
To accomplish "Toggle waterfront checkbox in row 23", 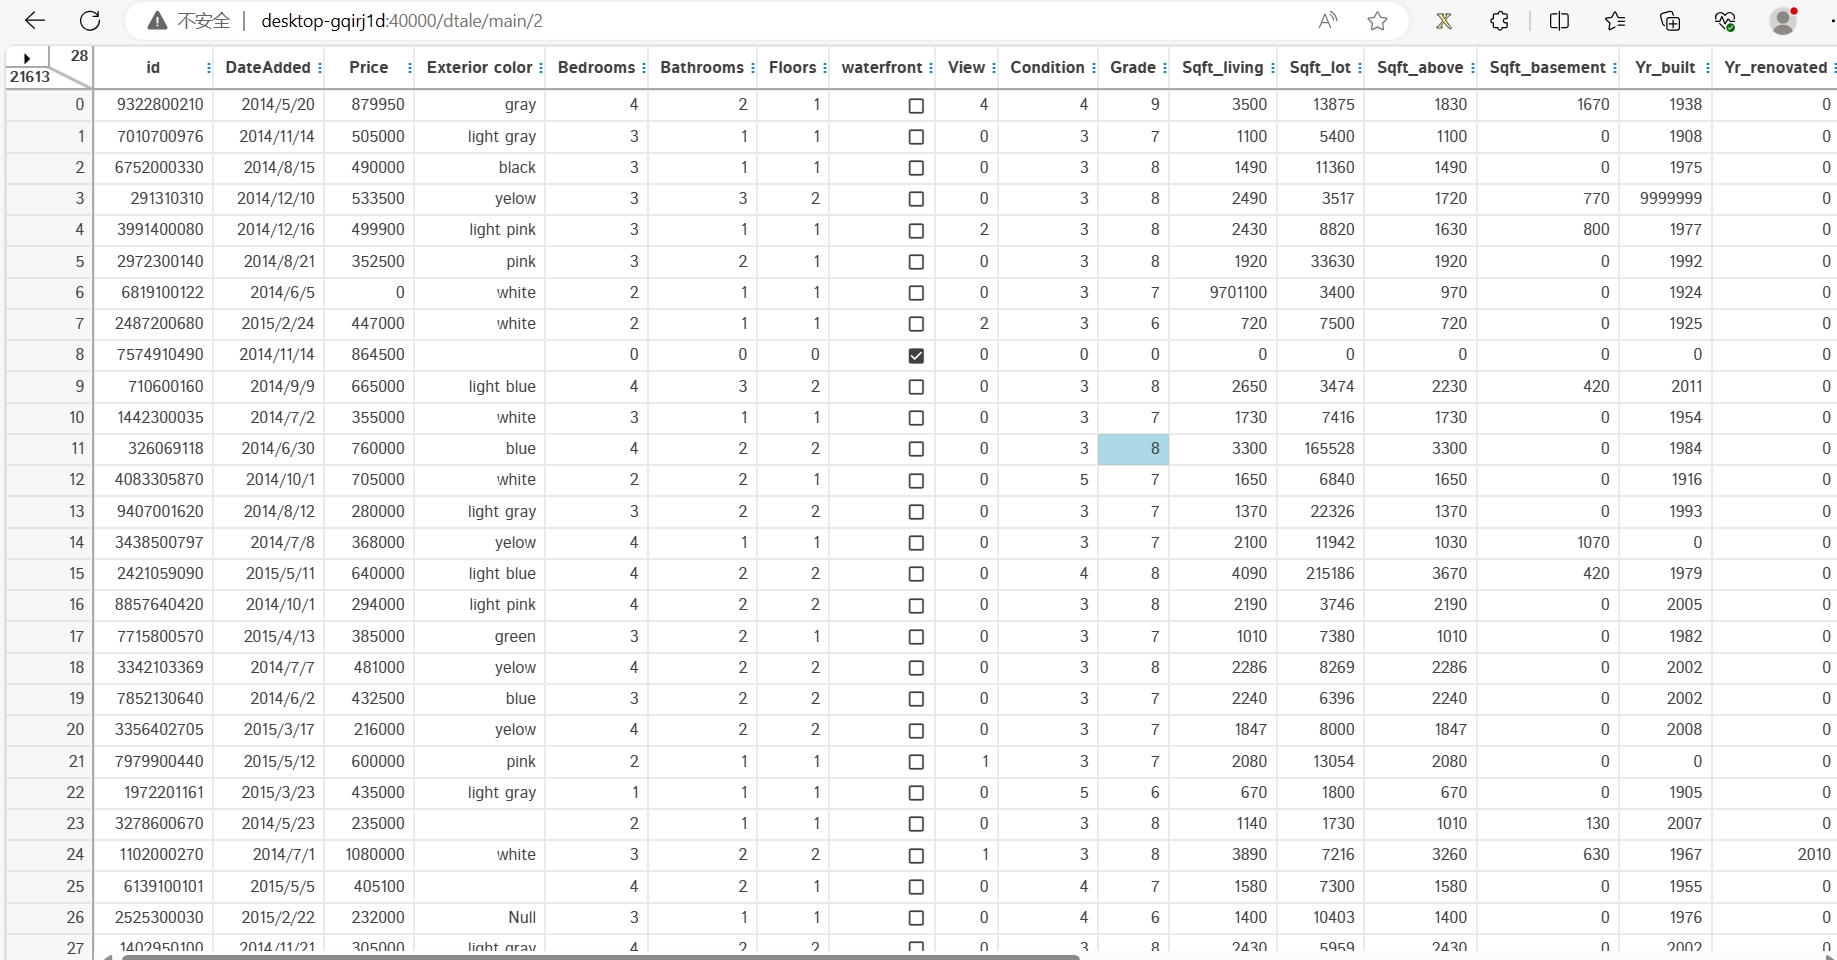I will pyautogui.click(x=916, y=824).
